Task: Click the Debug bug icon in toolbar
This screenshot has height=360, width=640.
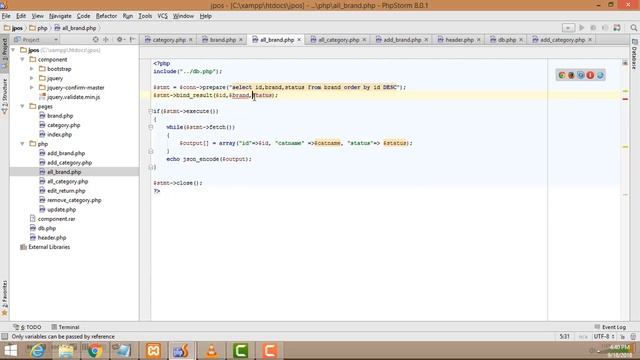Action: (x=593, y=28)
